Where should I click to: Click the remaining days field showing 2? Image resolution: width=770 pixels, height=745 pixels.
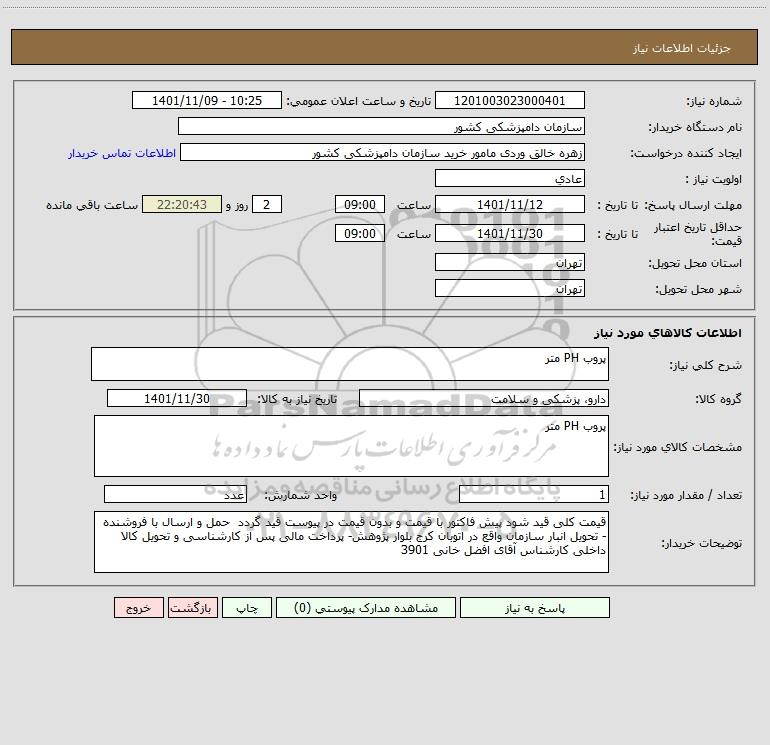coord(267,204)
